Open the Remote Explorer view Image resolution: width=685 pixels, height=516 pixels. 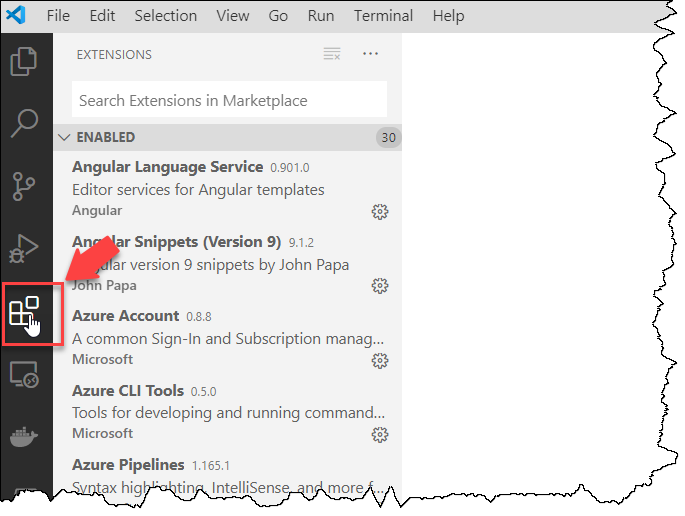24,374
